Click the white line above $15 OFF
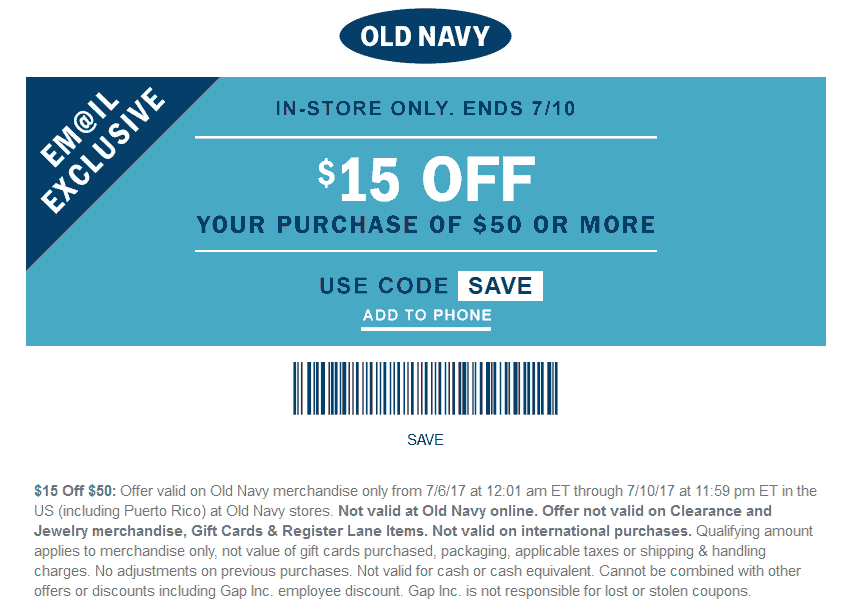Viewport: 862px width, 612px height. click(x=426, y=137)
